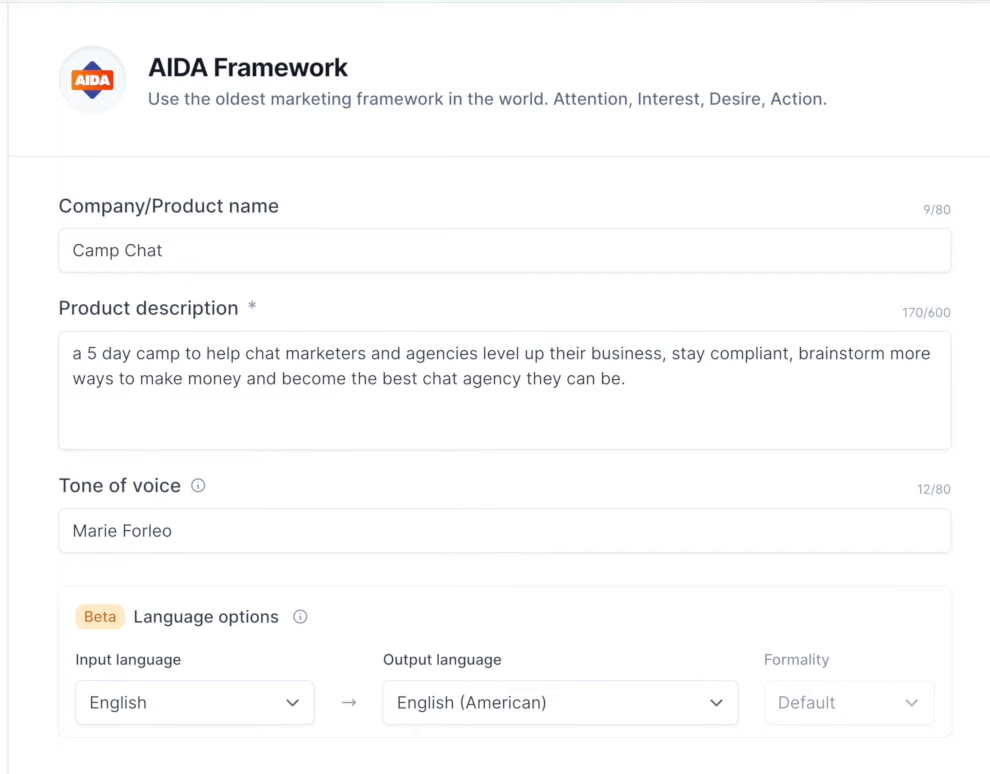Click the Input language label

128,660
